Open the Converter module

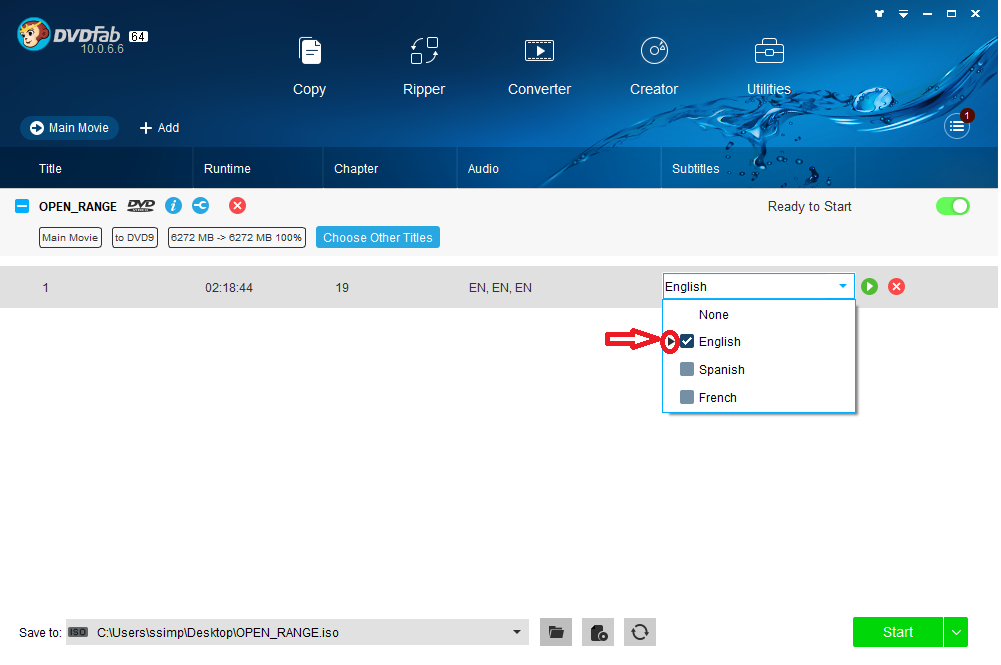coord(539,66)
